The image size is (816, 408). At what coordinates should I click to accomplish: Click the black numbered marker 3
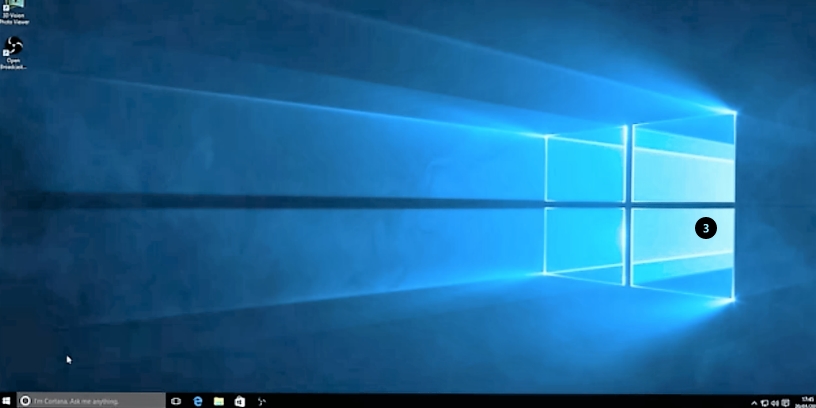point(705,228)
